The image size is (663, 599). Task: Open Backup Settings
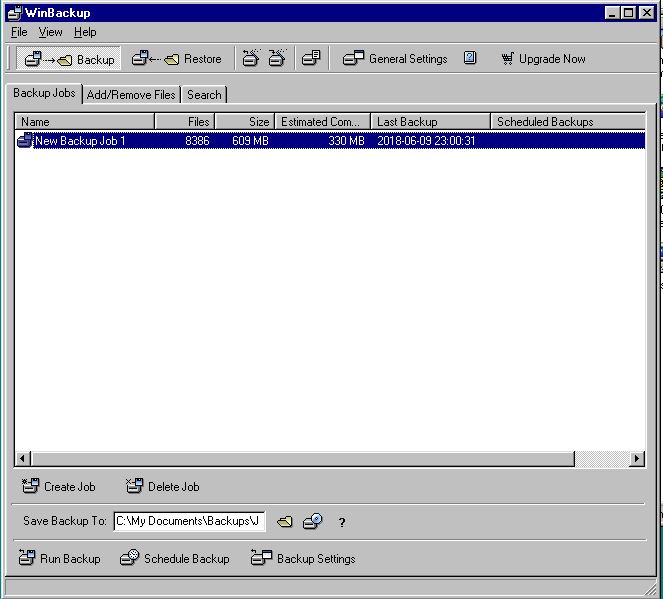[303, 558]
